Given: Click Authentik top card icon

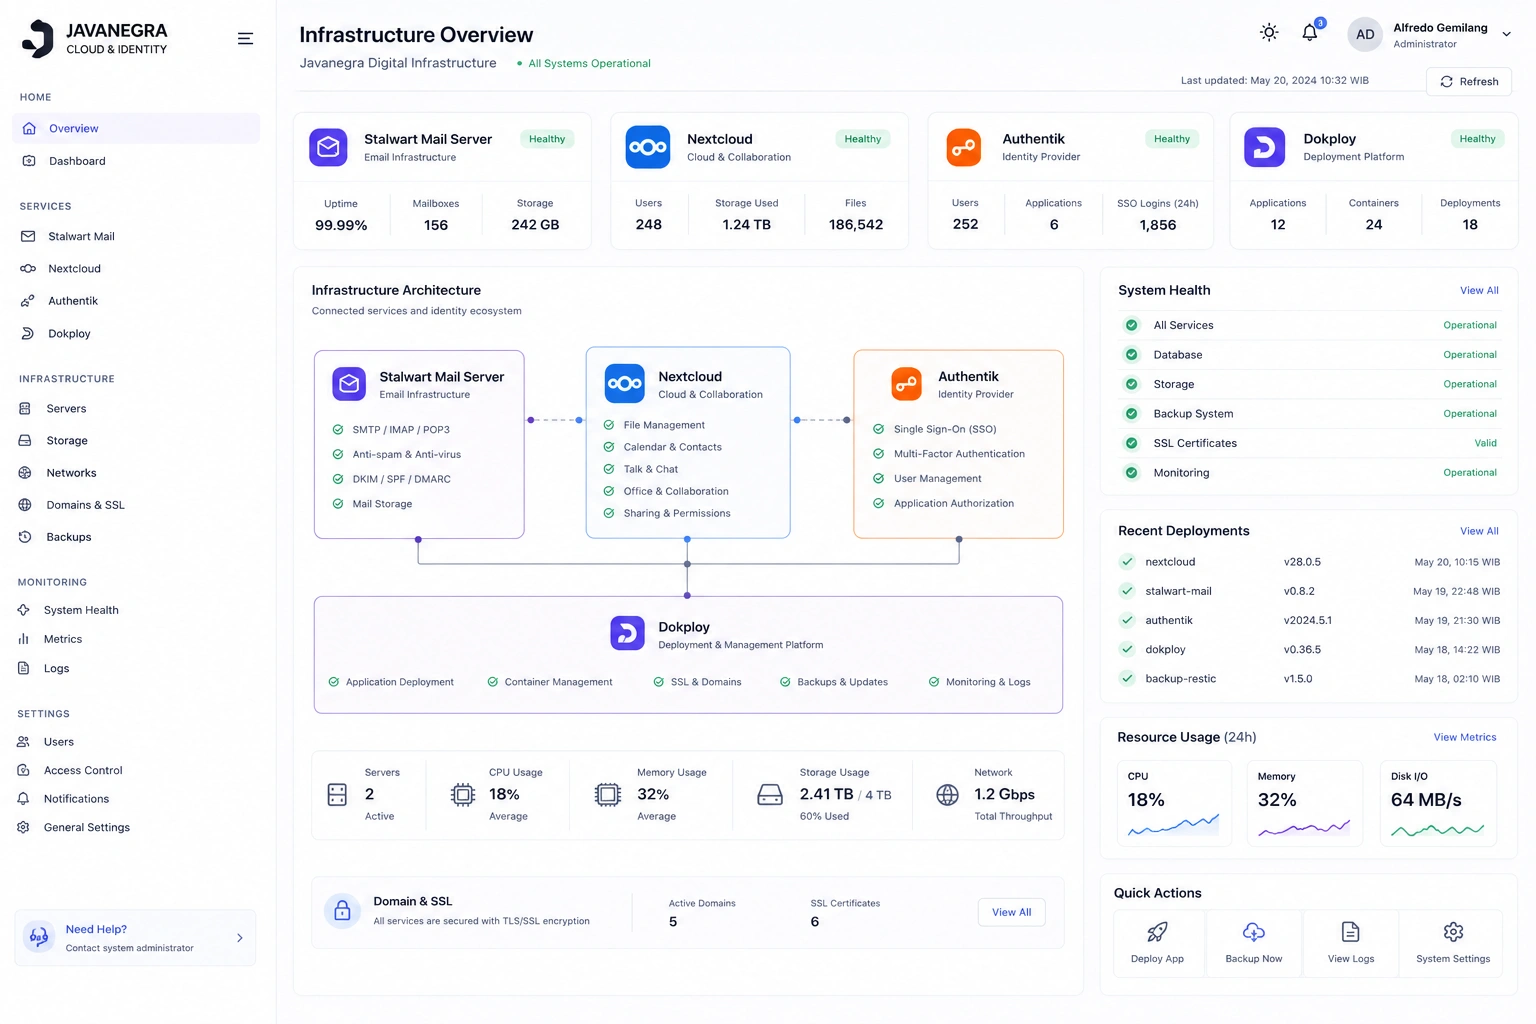Looking at the screenshot, I should (964, 147).
